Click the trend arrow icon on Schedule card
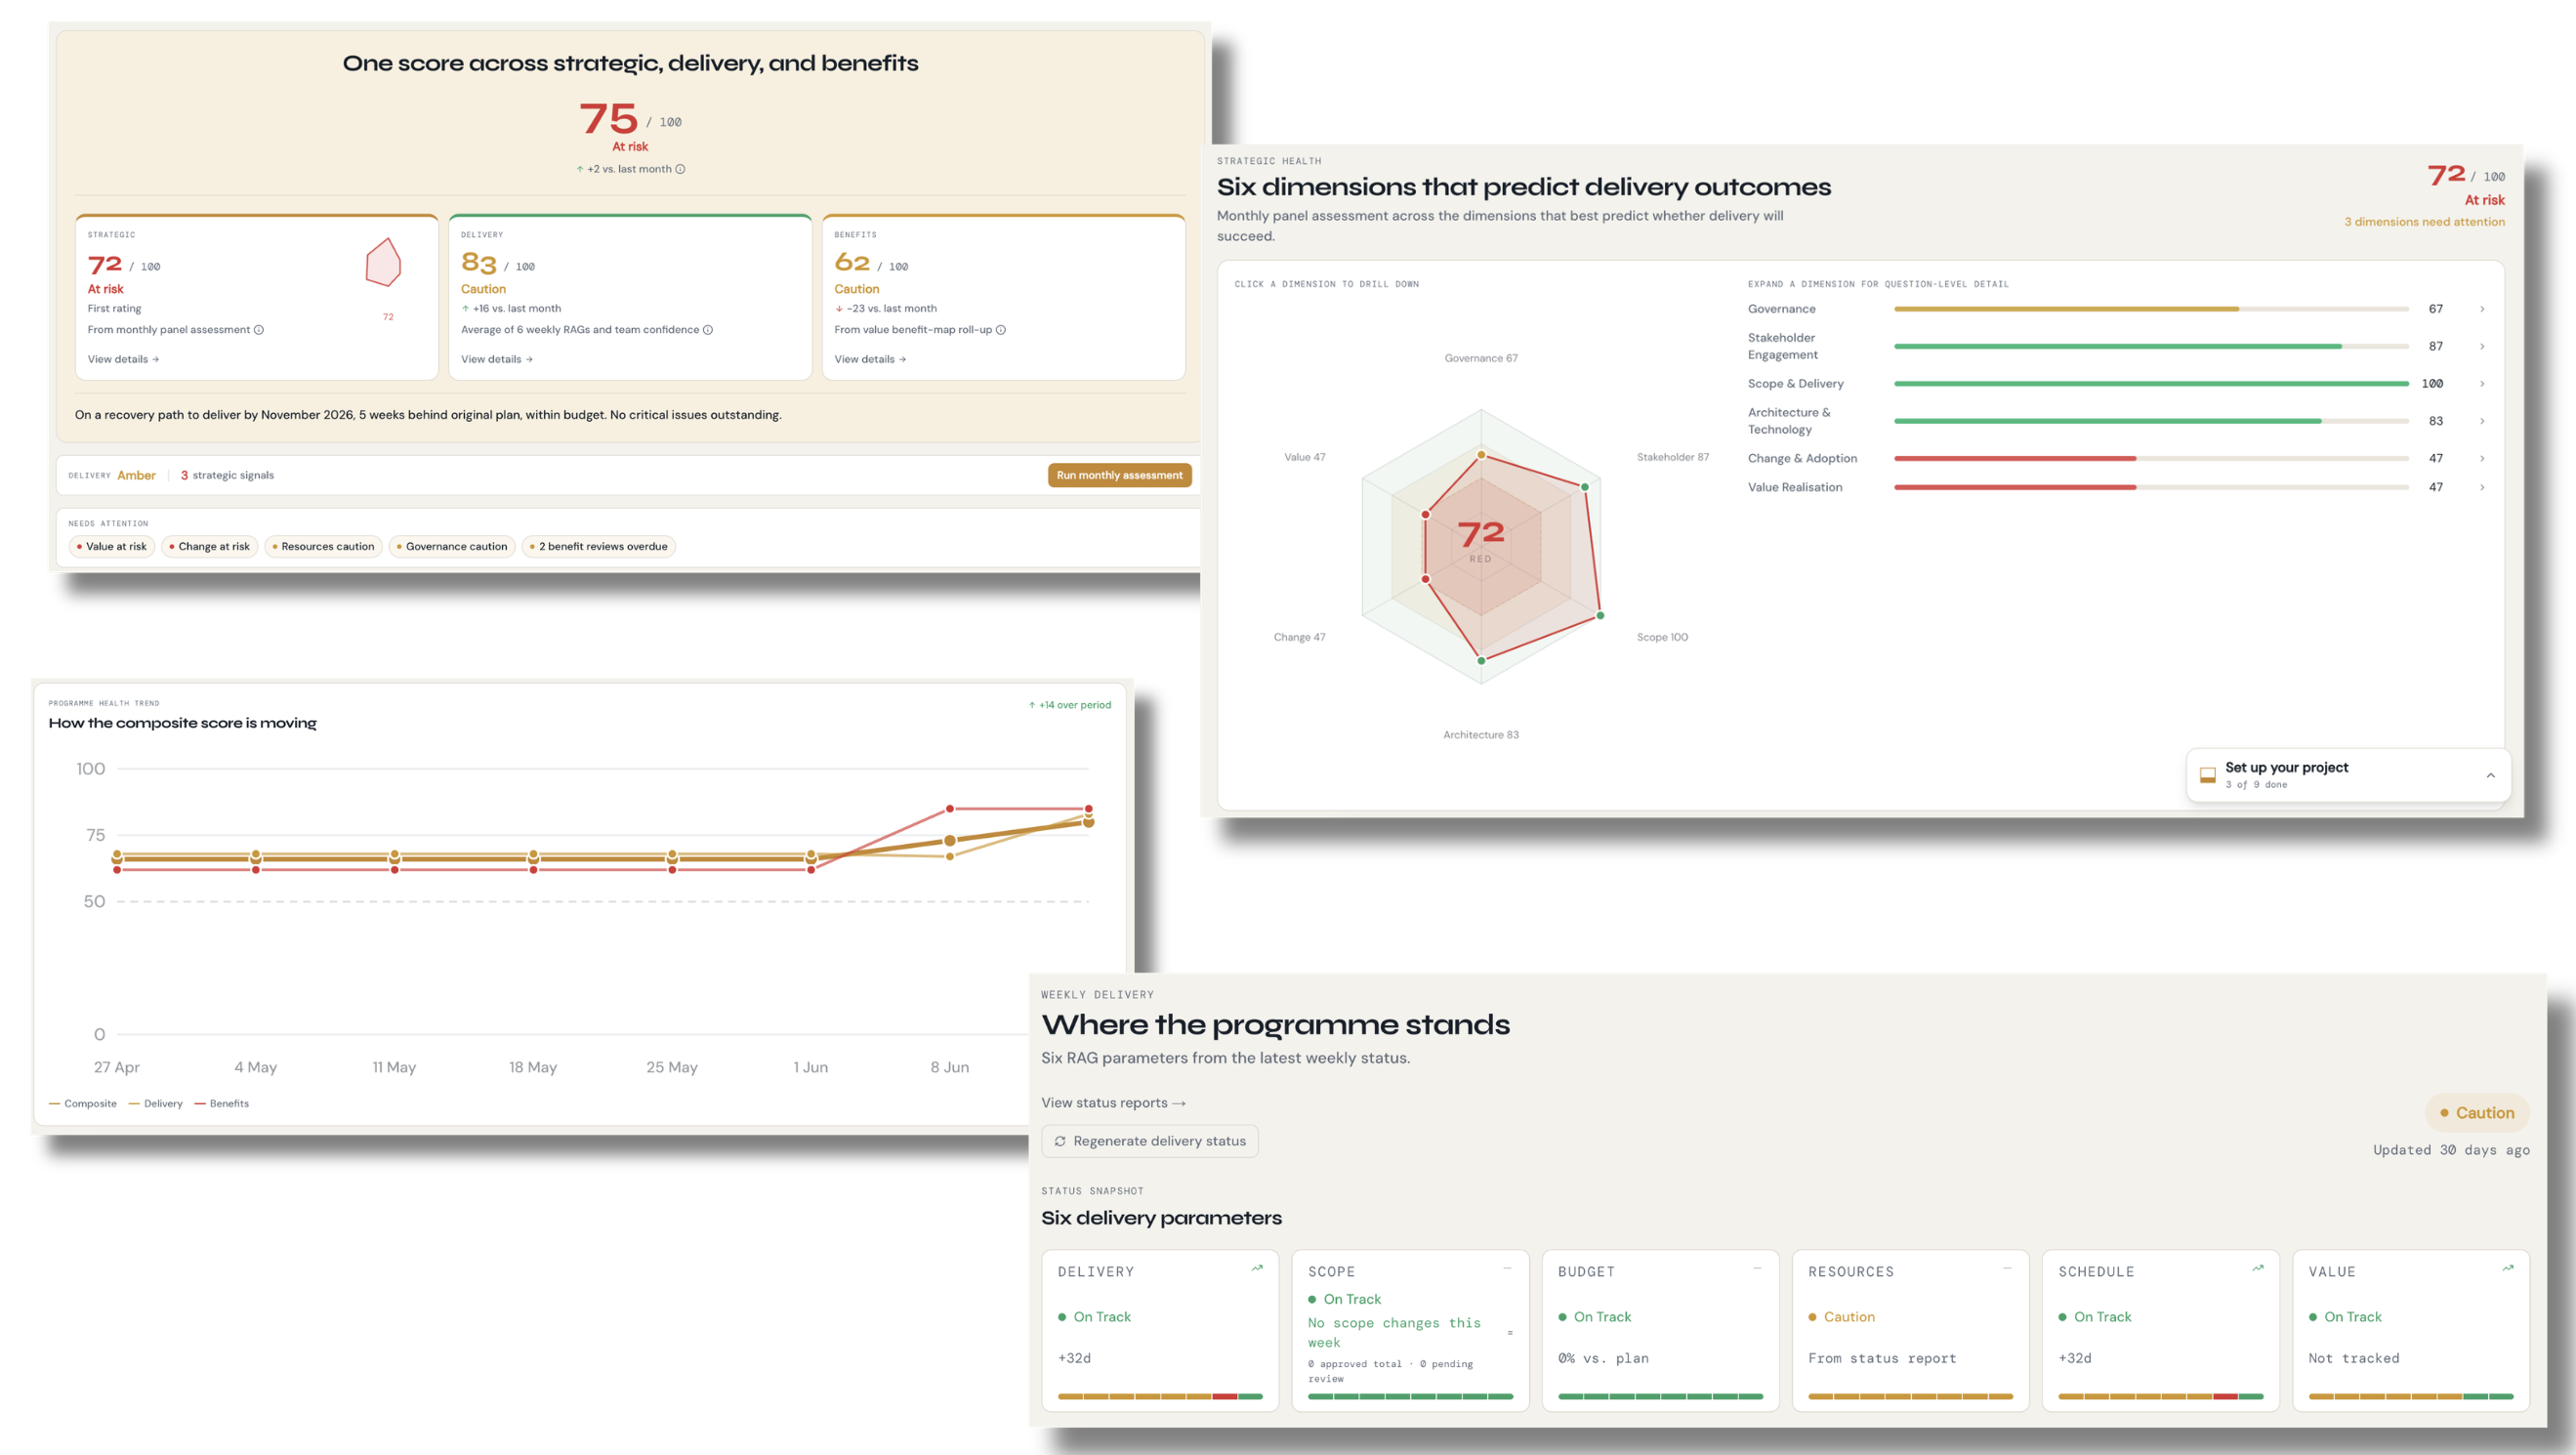 [2258, 1269]
